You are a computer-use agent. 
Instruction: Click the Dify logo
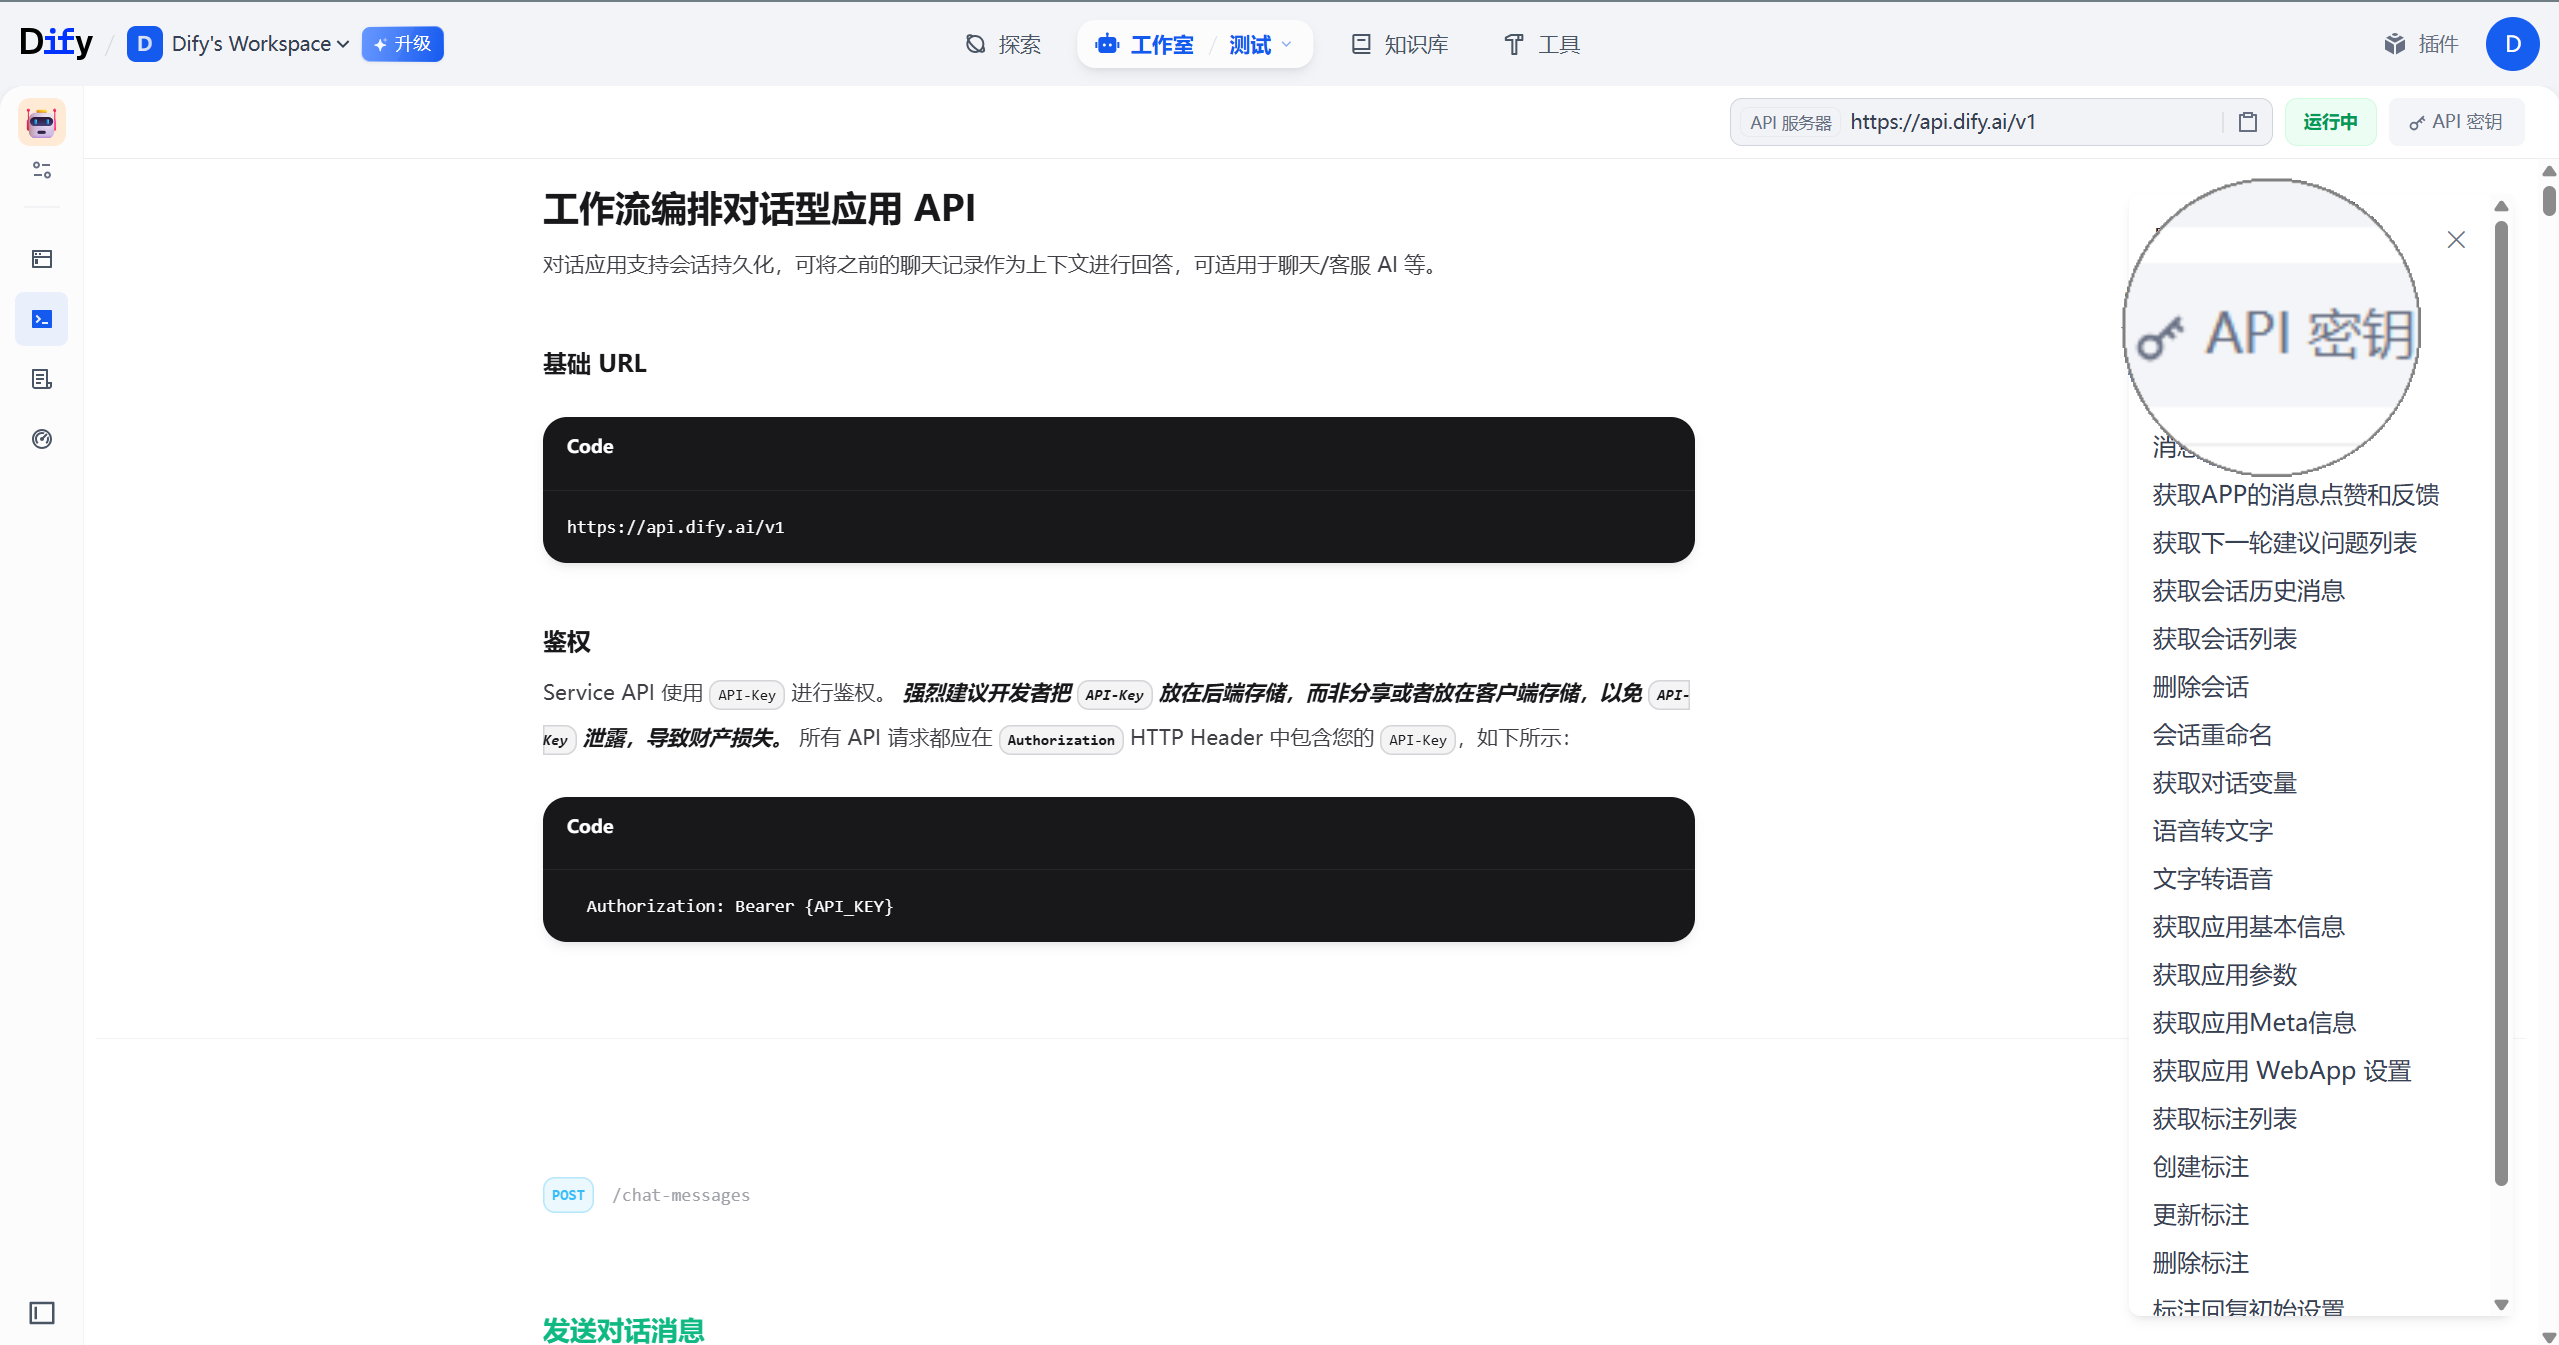tap(56, 43)
